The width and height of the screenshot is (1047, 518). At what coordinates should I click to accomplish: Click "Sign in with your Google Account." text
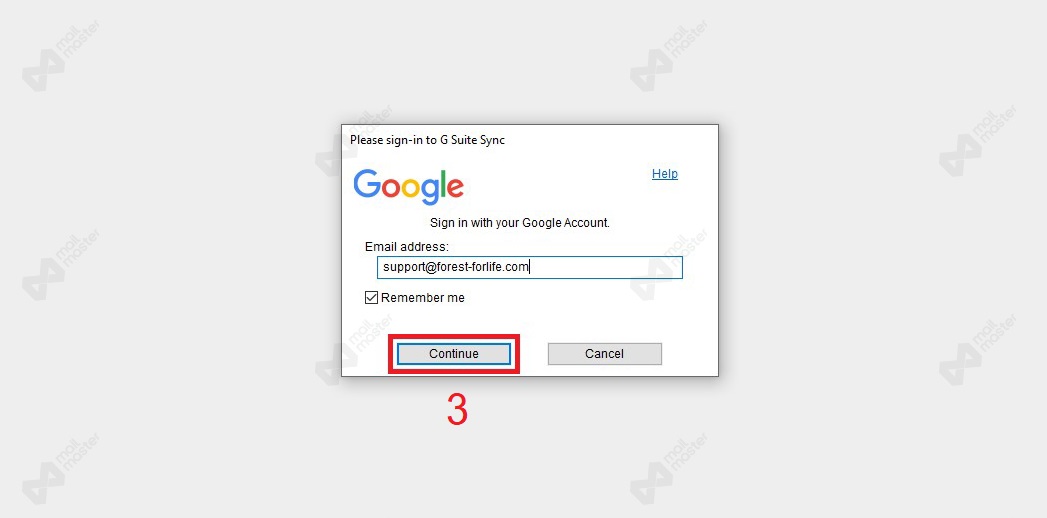(x=520, y=223)
